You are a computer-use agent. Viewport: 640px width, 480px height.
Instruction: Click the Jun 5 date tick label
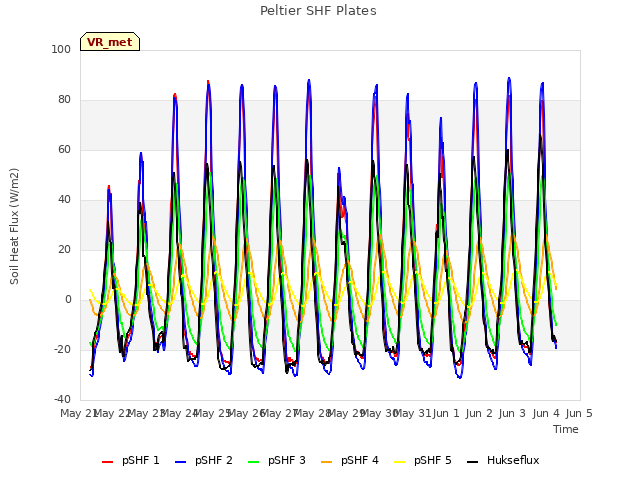coord(579,413)
